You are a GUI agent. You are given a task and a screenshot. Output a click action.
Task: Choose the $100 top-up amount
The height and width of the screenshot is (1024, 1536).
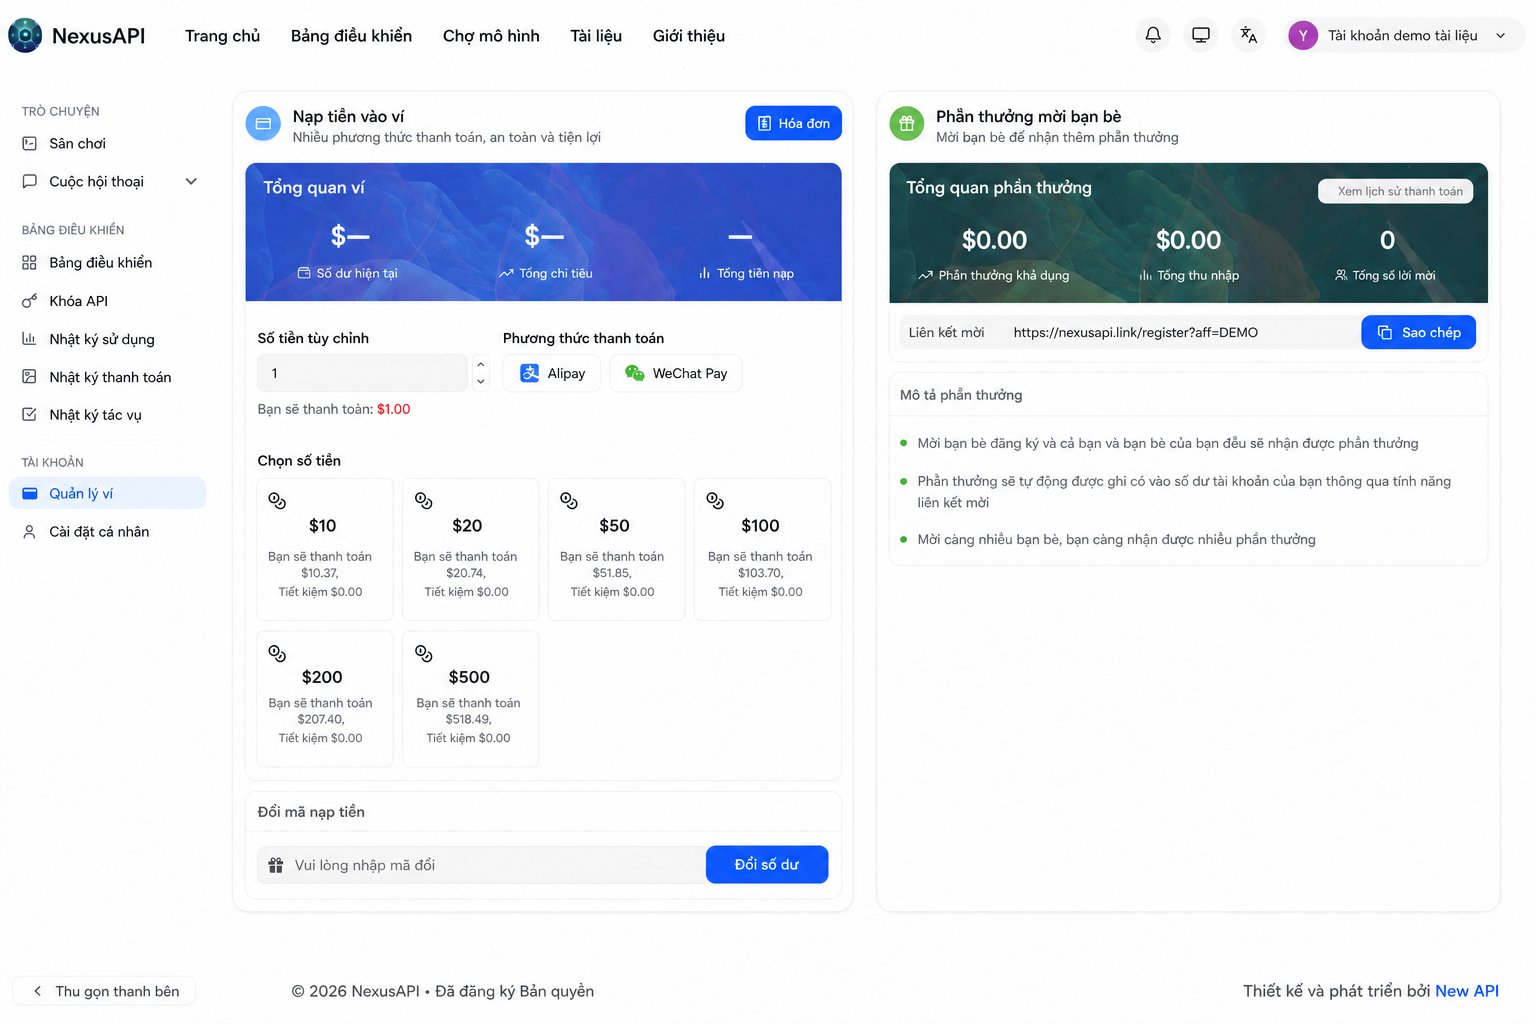pos(763,549)
